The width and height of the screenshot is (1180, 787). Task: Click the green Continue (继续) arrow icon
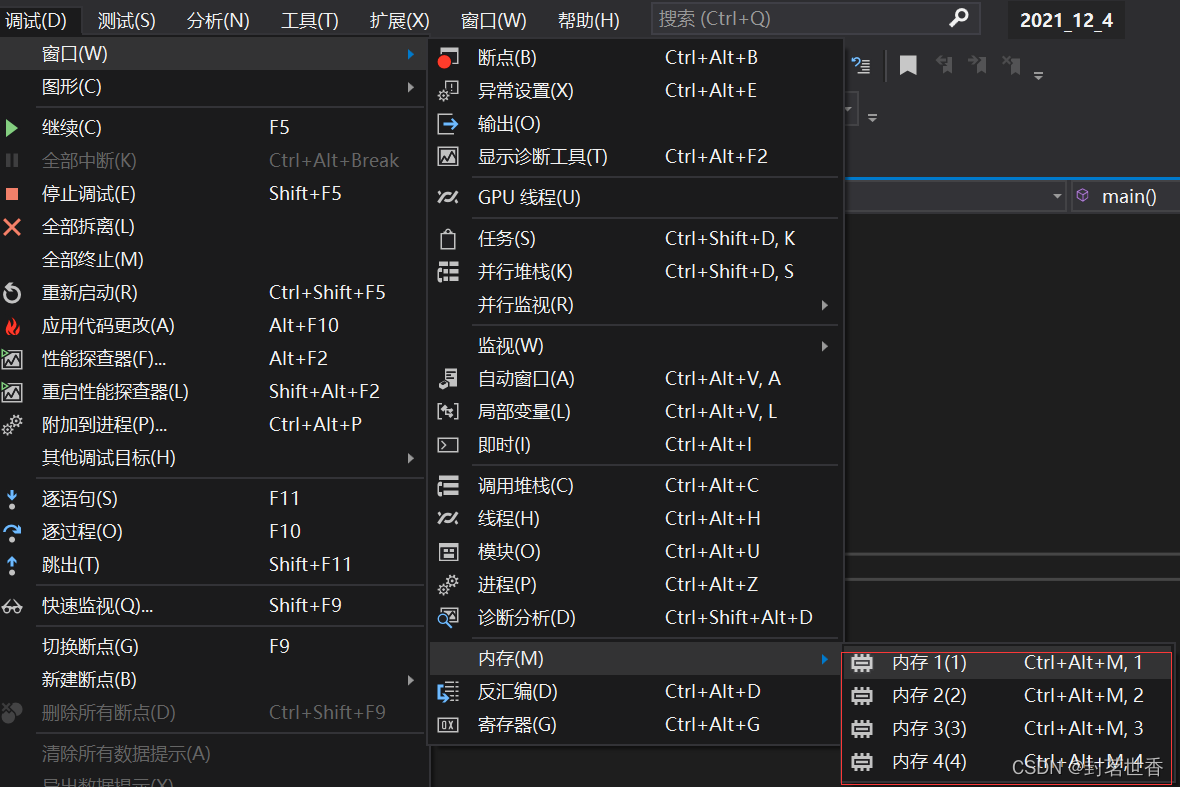(12, 128)
